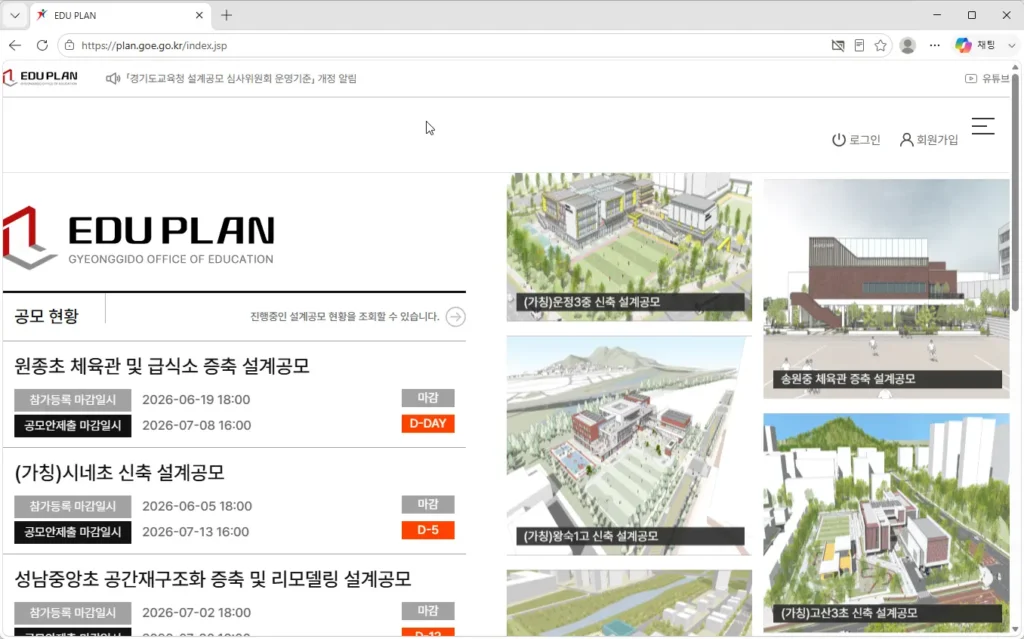
Task: Click arrow circle to view 공모 현황
Action: 455,317
